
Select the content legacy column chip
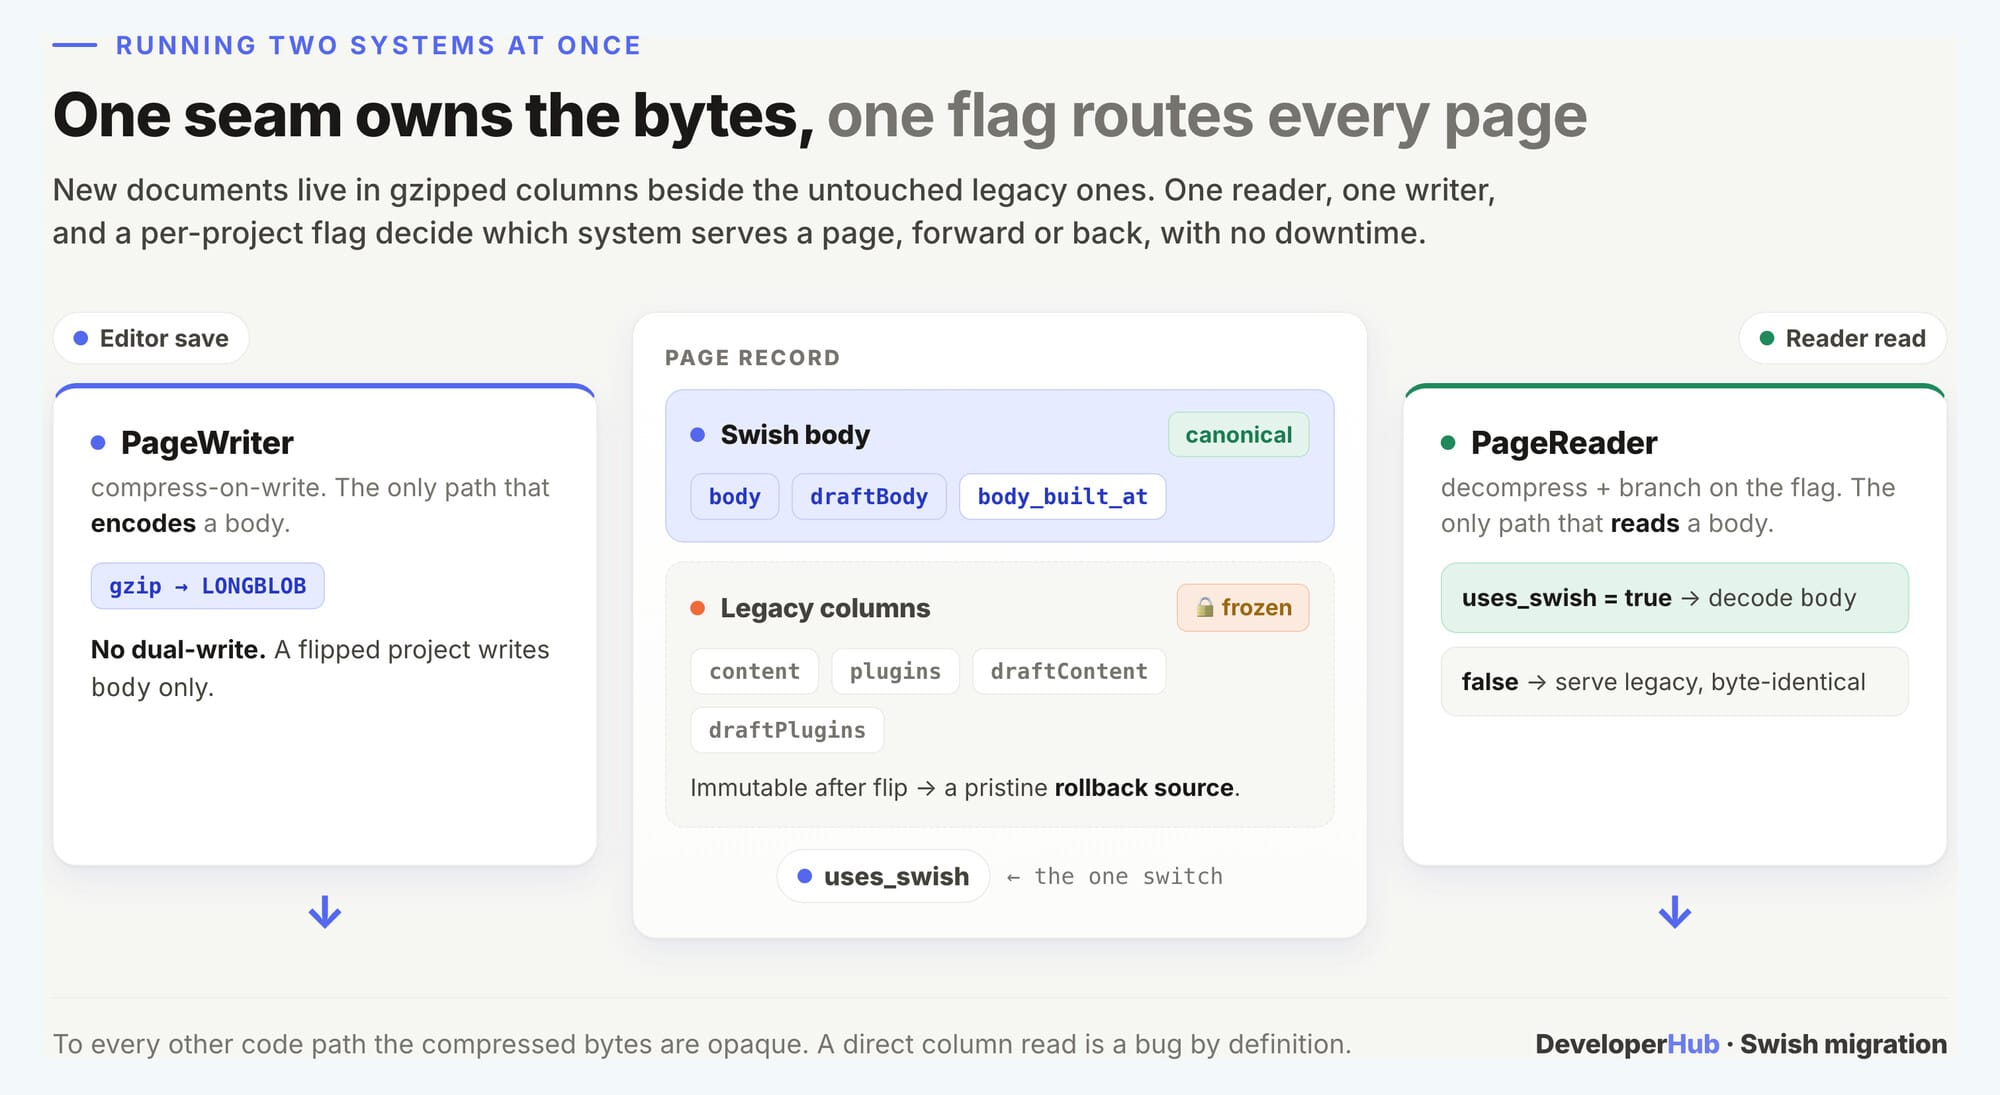tap(754, 671)
